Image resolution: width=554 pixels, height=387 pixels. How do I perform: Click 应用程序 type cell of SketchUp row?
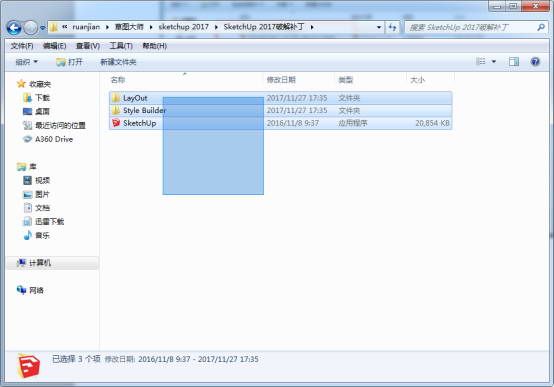[x=353, y=123]
